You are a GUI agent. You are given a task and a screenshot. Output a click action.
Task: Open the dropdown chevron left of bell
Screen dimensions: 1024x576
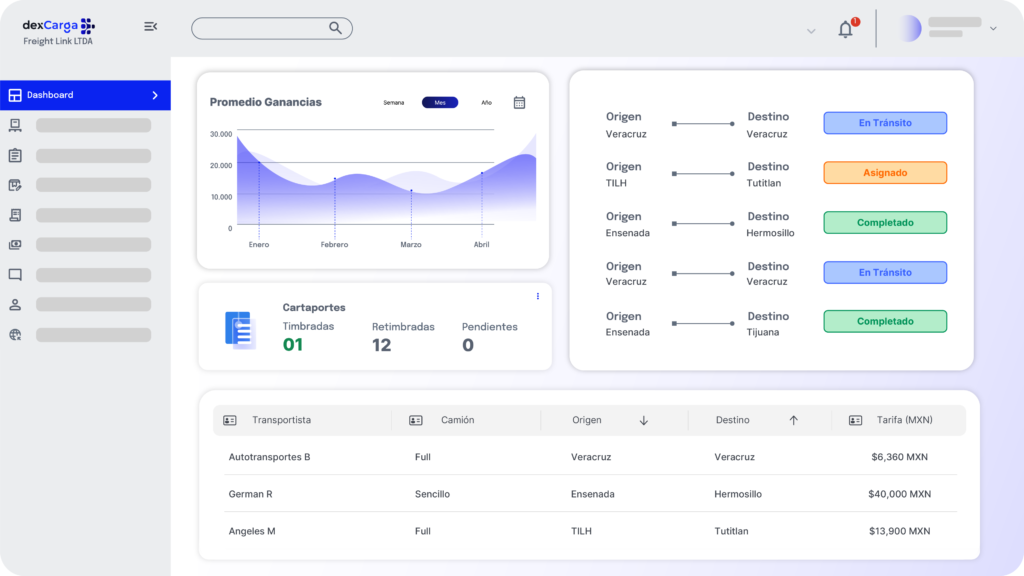811,31
